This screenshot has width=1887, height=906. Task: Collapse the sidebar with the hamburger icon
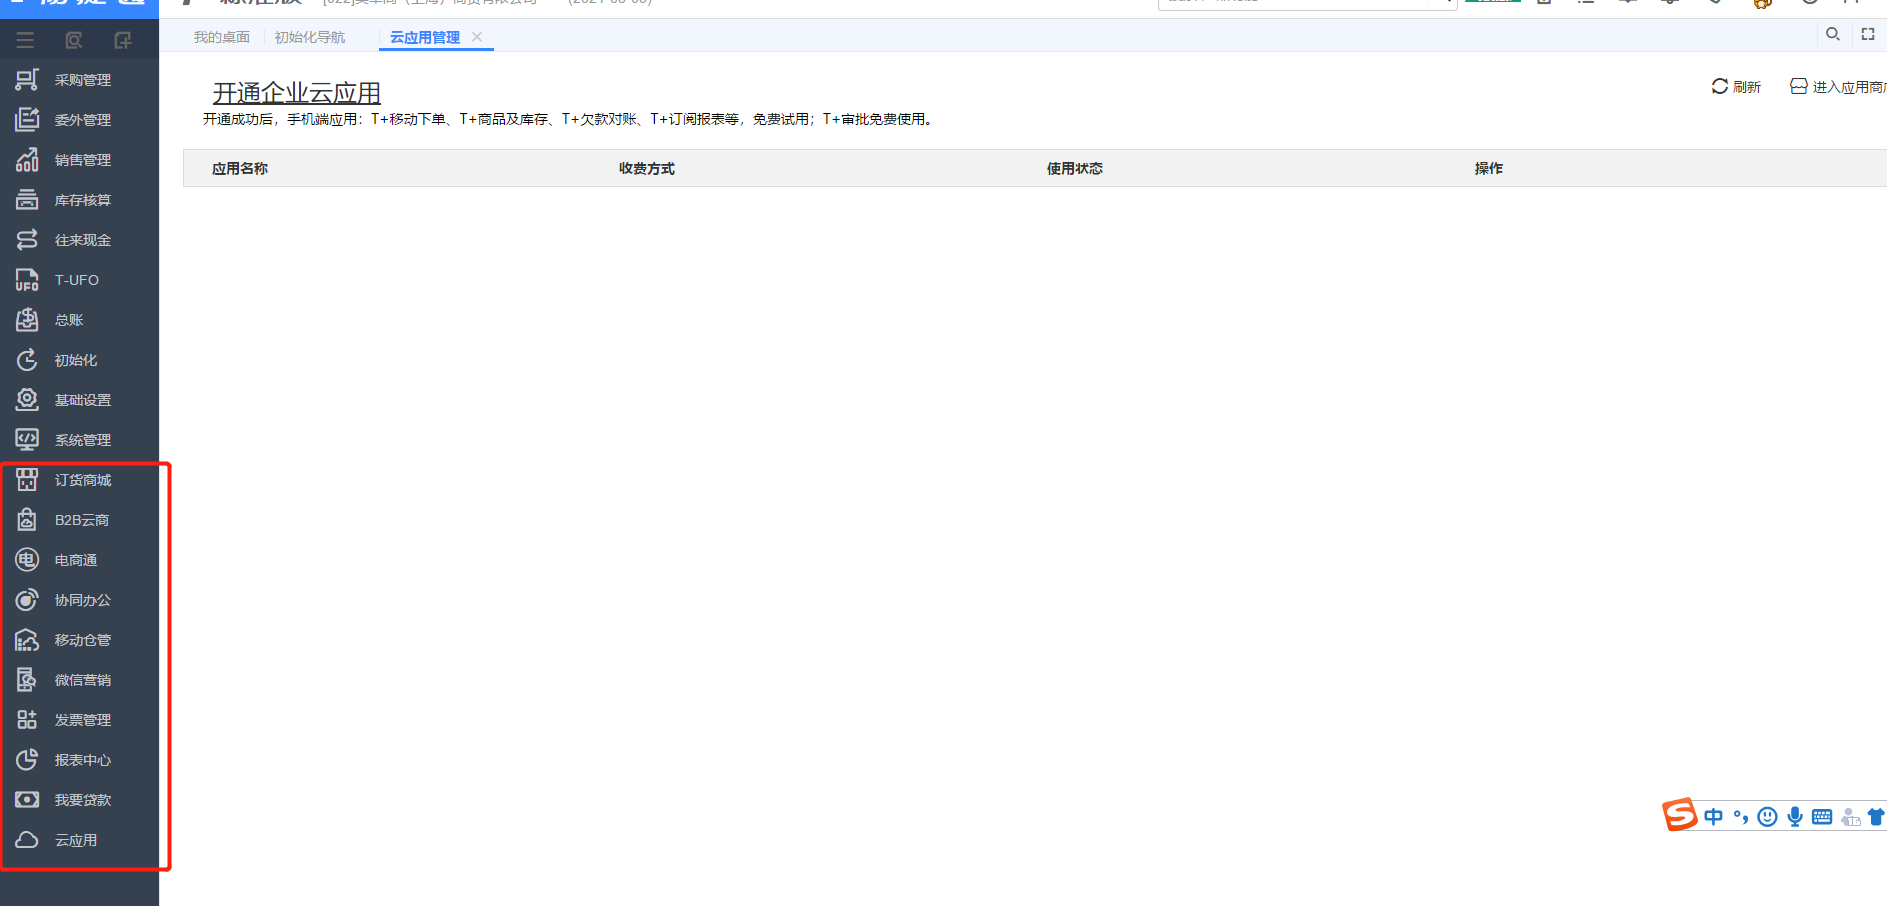coord(25,40)
